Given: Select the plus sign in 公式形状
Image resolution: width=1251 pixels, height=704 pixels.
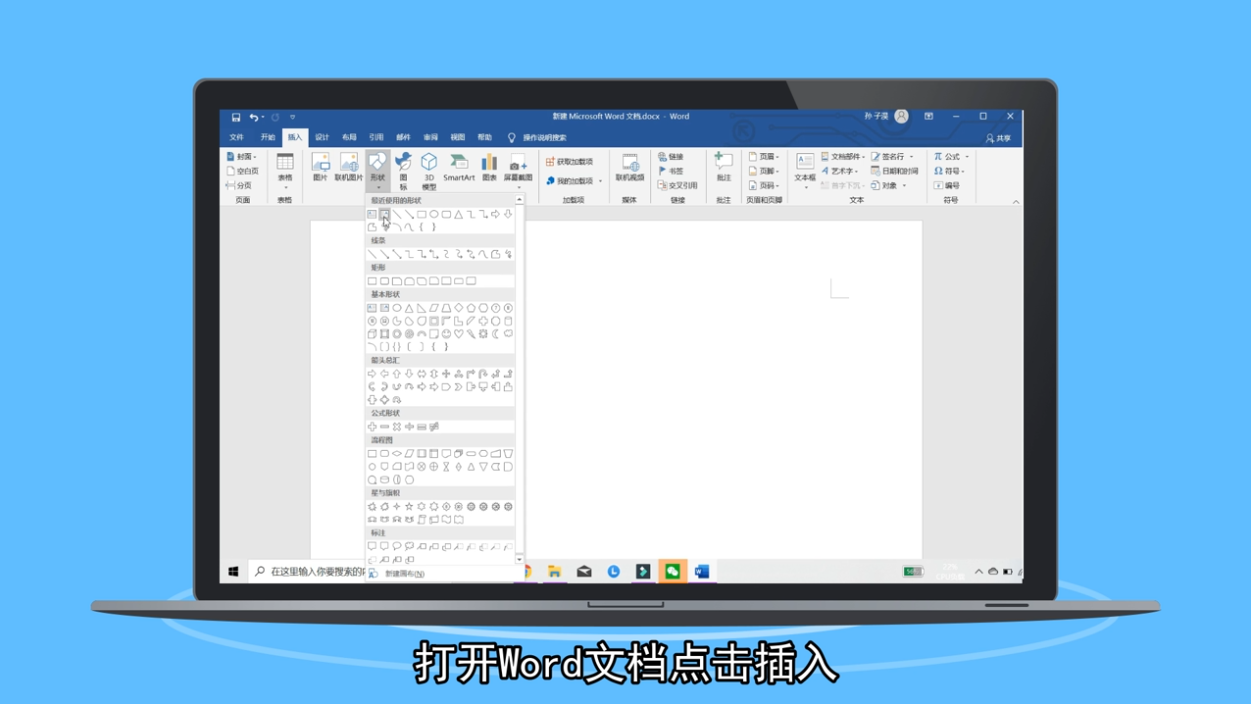Looking at the screenshot, I should click(372, 426).
